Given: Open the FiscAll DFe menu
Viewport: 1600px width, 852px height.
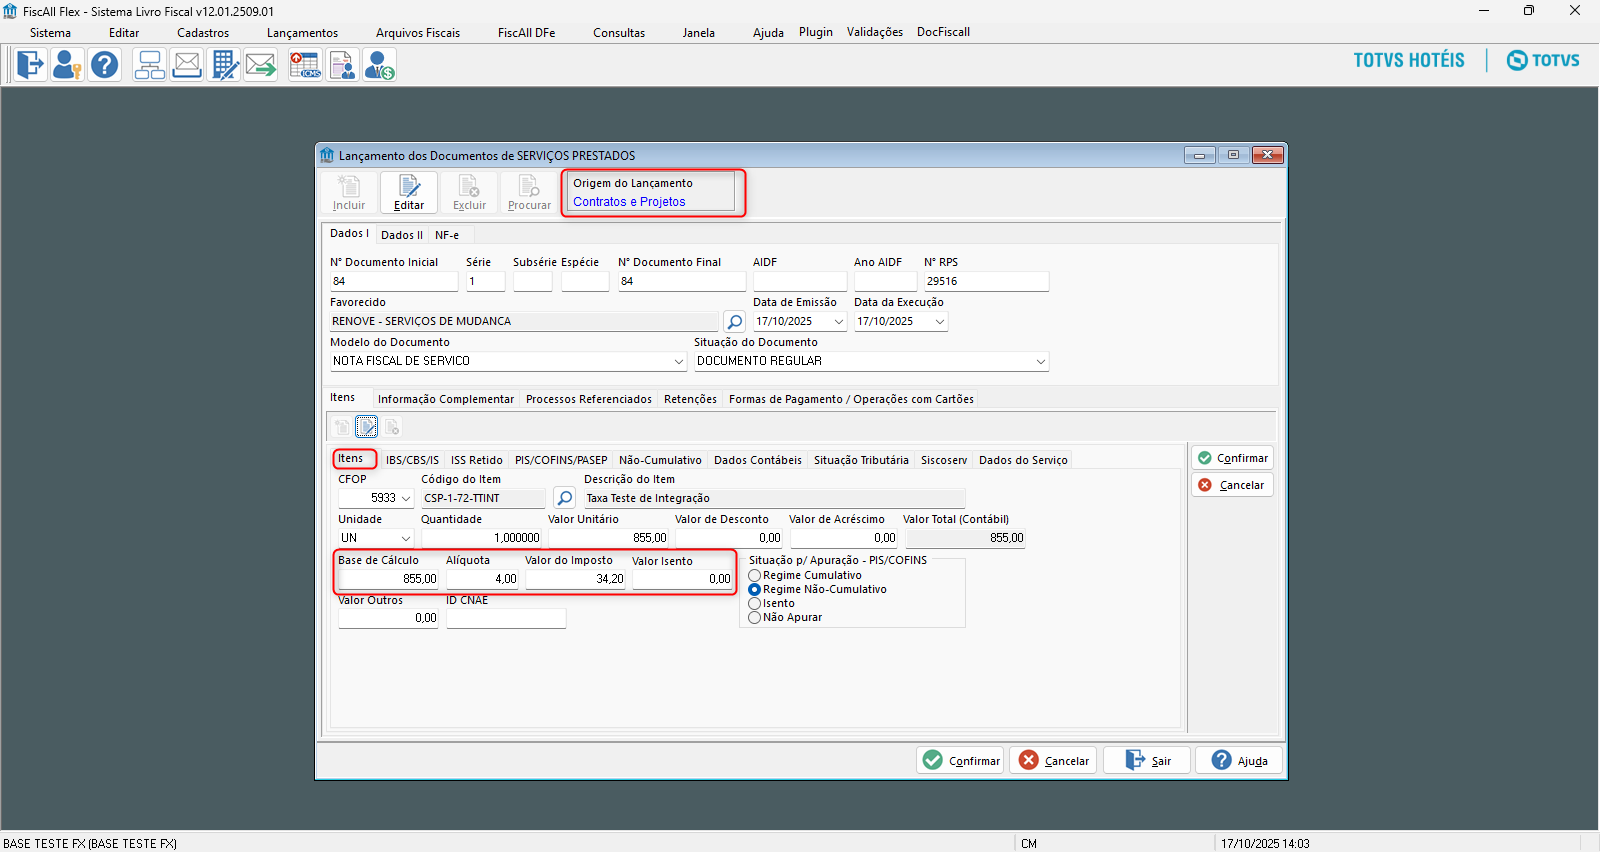Looking at the screenshot, I should coord(526,33).
